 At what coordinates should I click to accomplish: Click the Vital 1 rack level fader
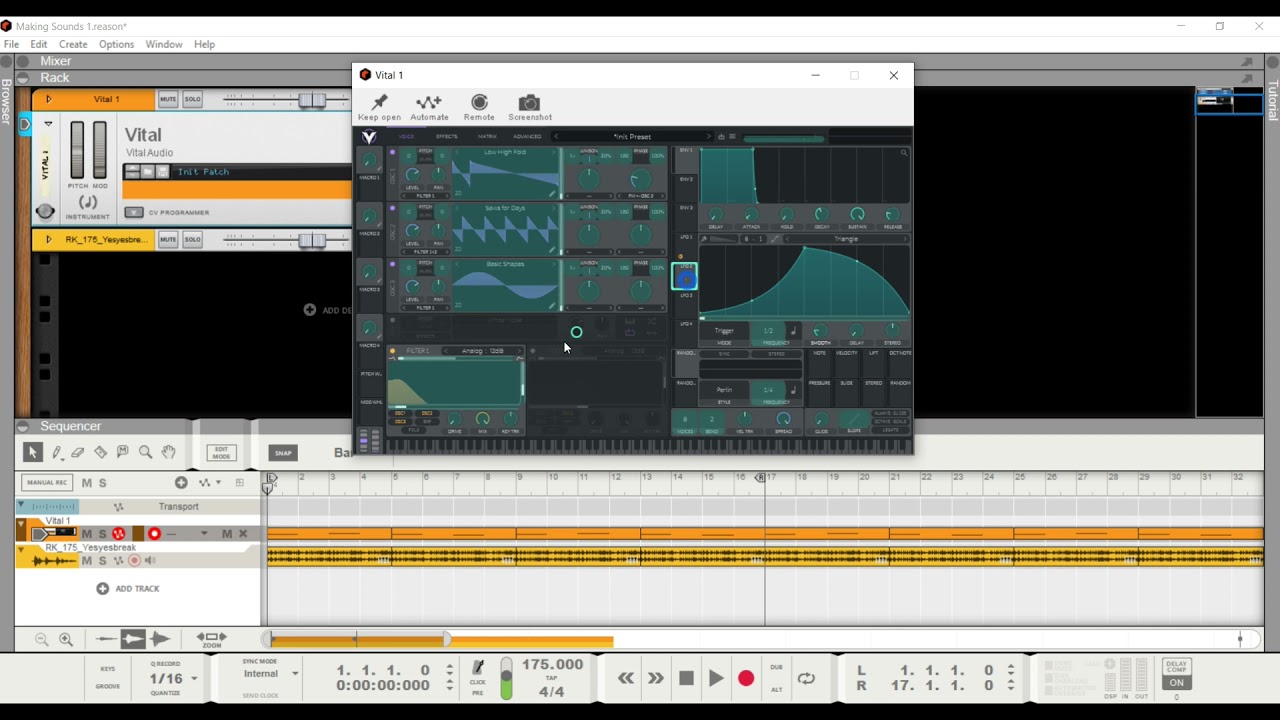(312, 100)
